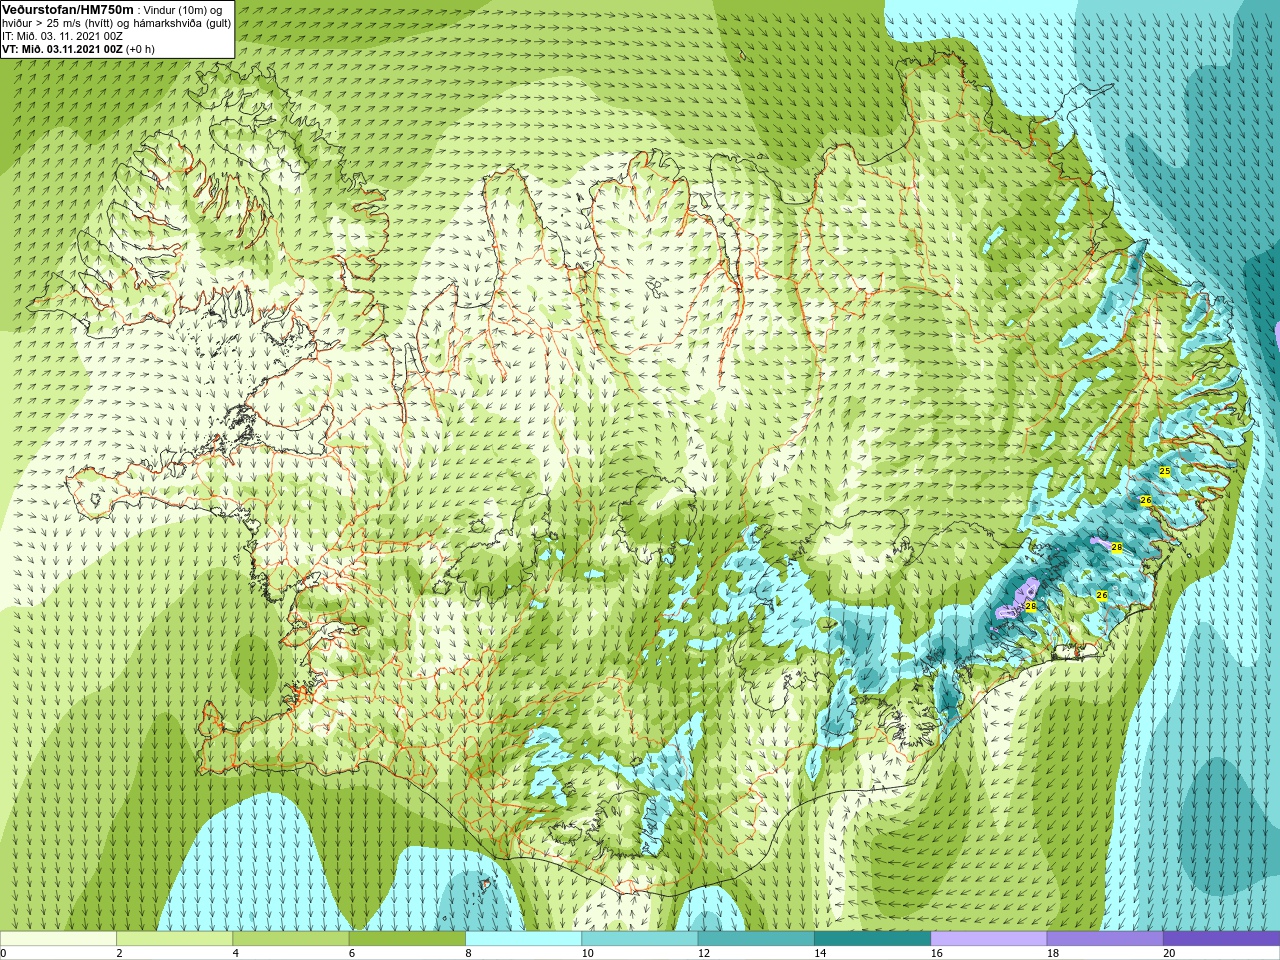
Task: Click the legend scale value "2"
Action: pyautogui.click(x=119, y=953)
